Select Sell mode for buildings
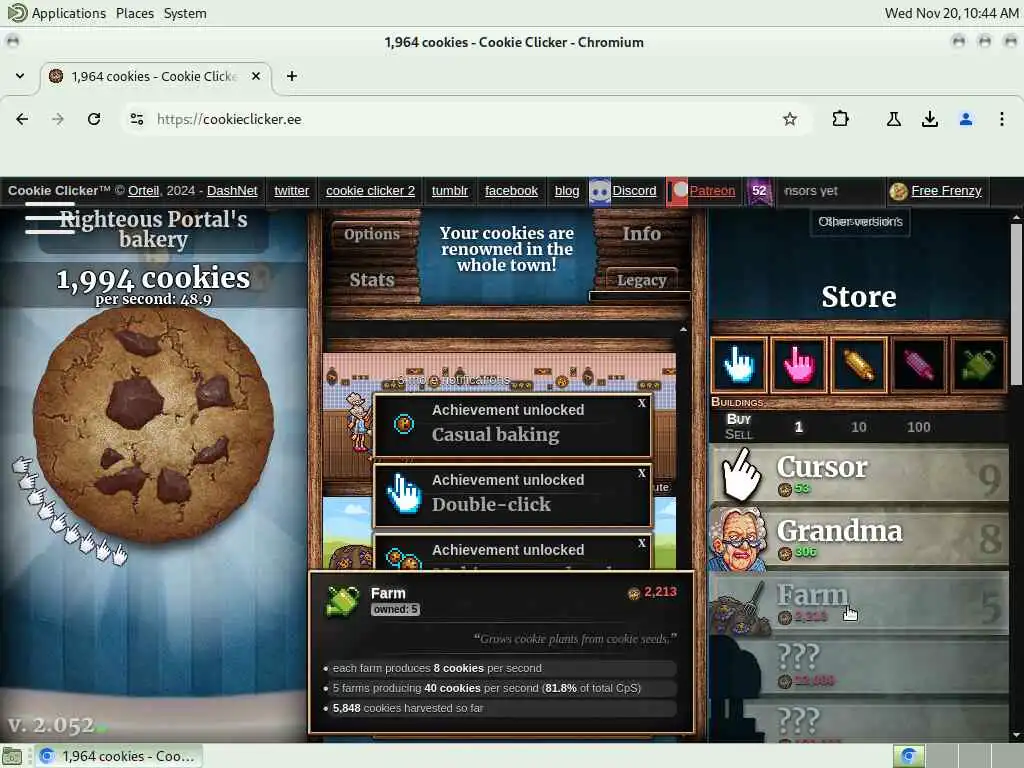1024x768 pixels. 739,434
